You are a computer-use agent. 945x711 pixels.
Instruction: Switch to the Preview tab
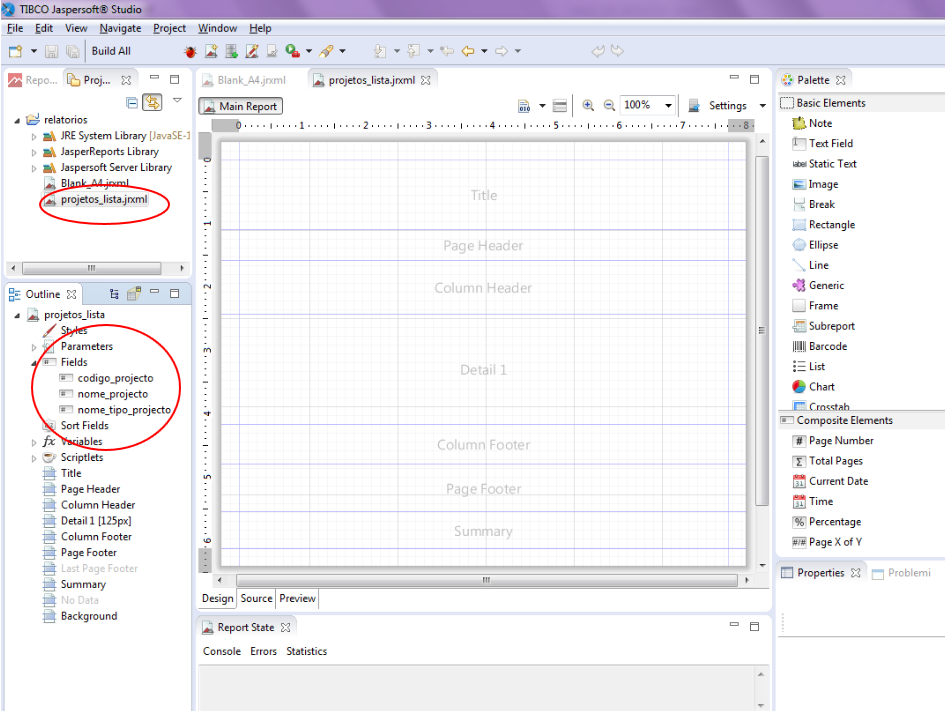[297, 598]
